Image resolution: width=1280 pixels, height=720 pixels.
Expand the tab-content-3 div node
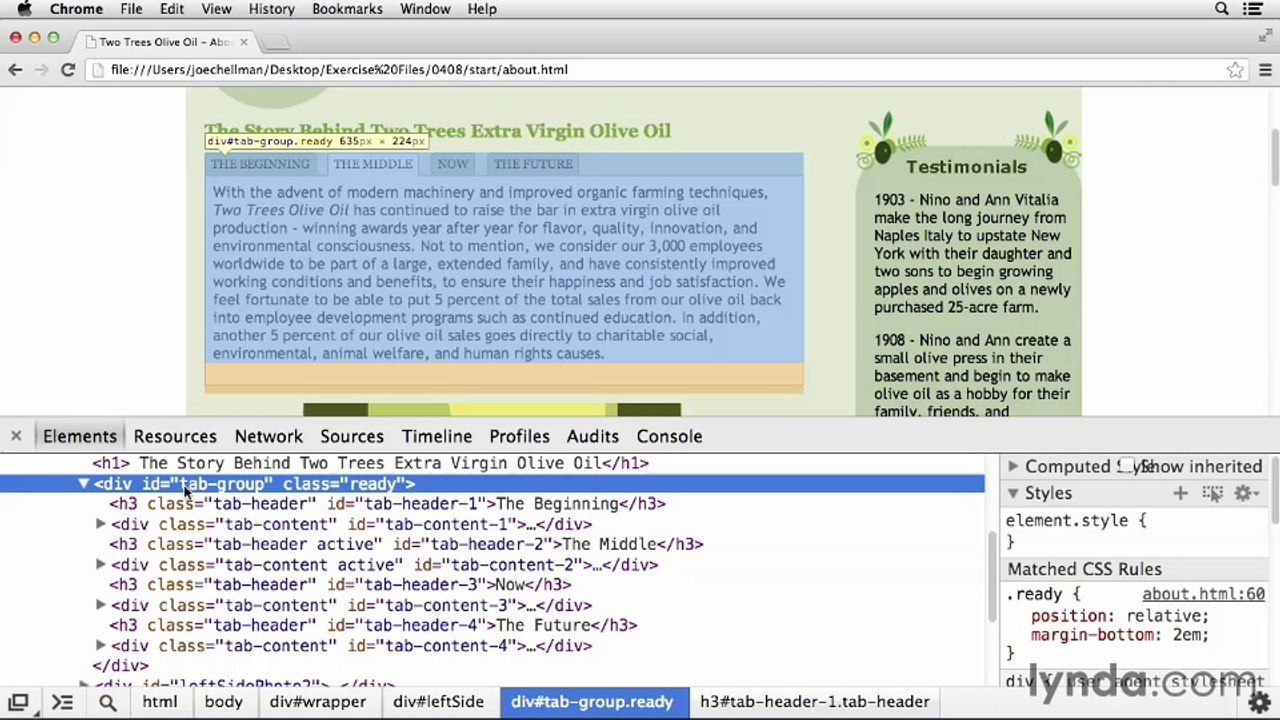(100, 605)
